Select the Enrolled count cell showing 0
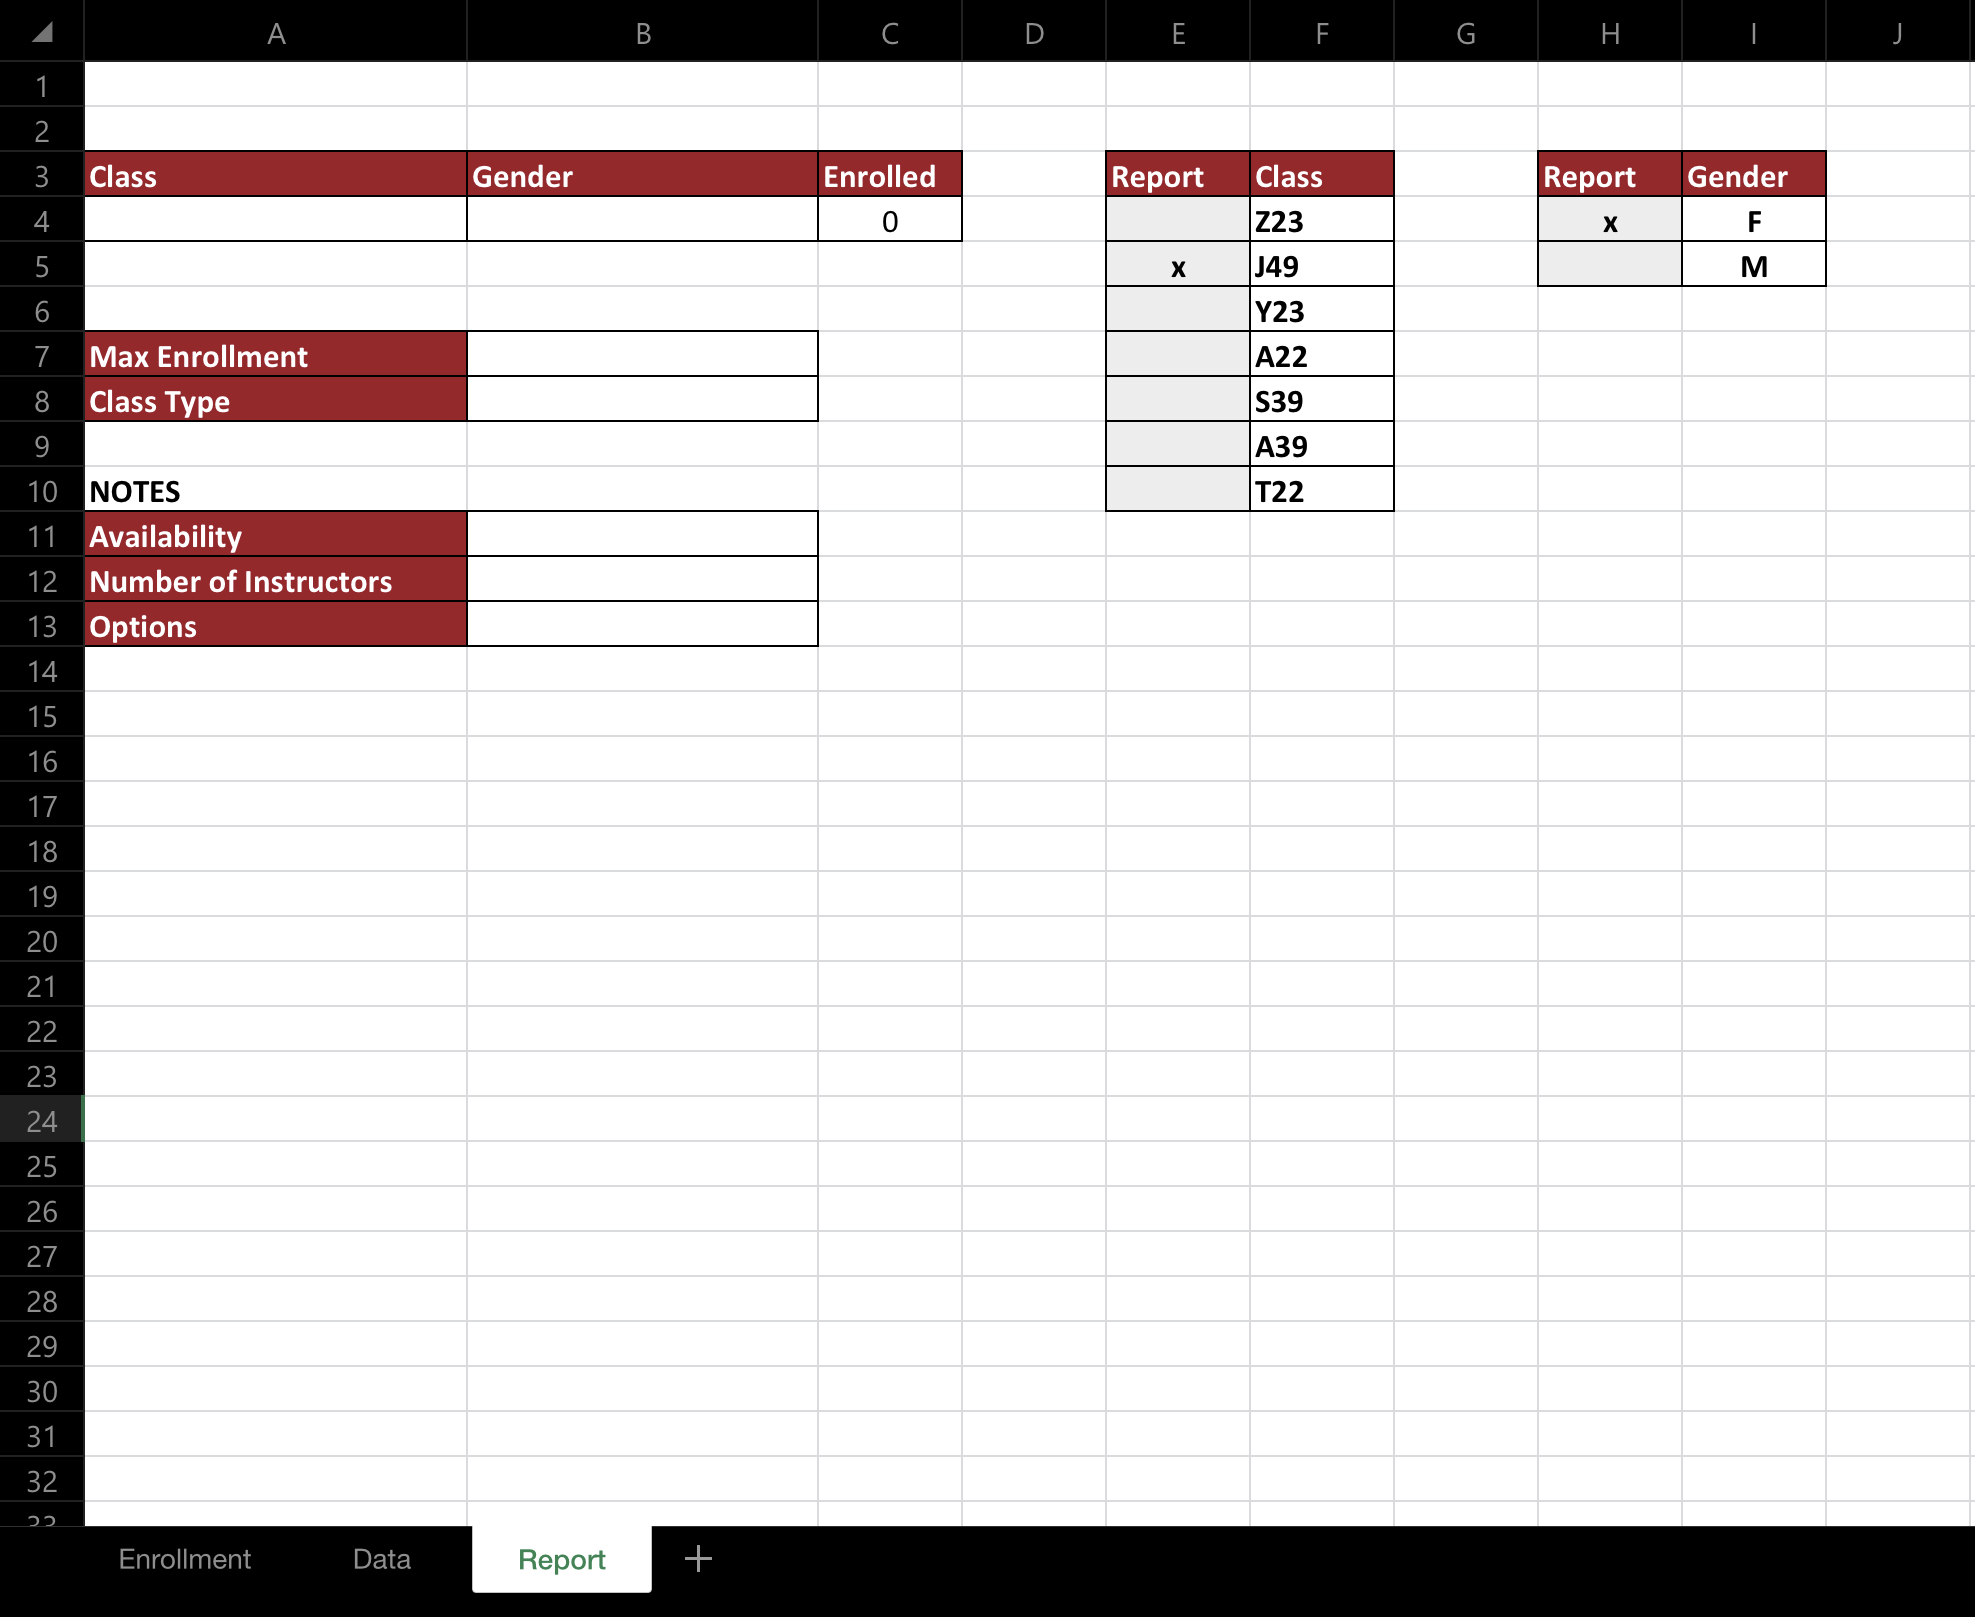This screenshot has height=1617, width=1975. click(x=888, y=220)
